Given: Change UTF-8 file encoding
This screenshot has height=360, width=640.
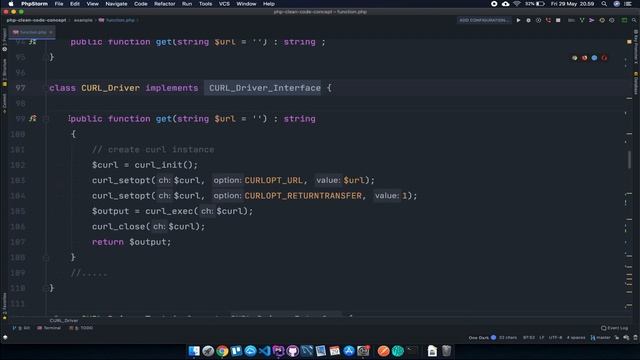Looking at the screenshot, I should [x=556, y=338].
